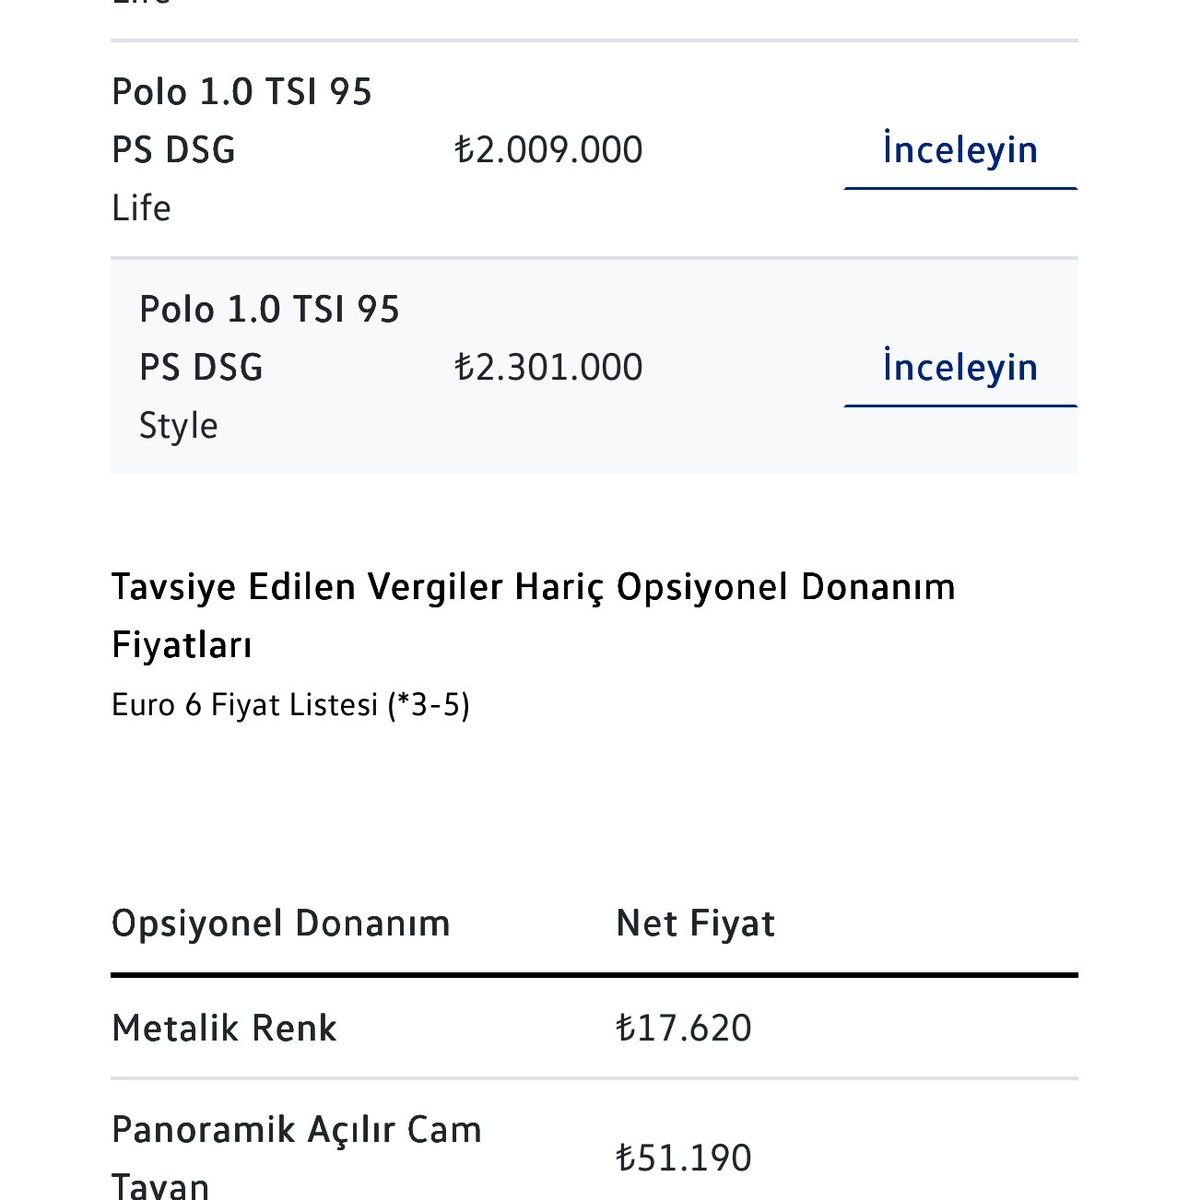Screen dimensions: 1200x1200
Task: Click the Euro 6 Fiyat Listesi text
Action: [x=245, y=705]
